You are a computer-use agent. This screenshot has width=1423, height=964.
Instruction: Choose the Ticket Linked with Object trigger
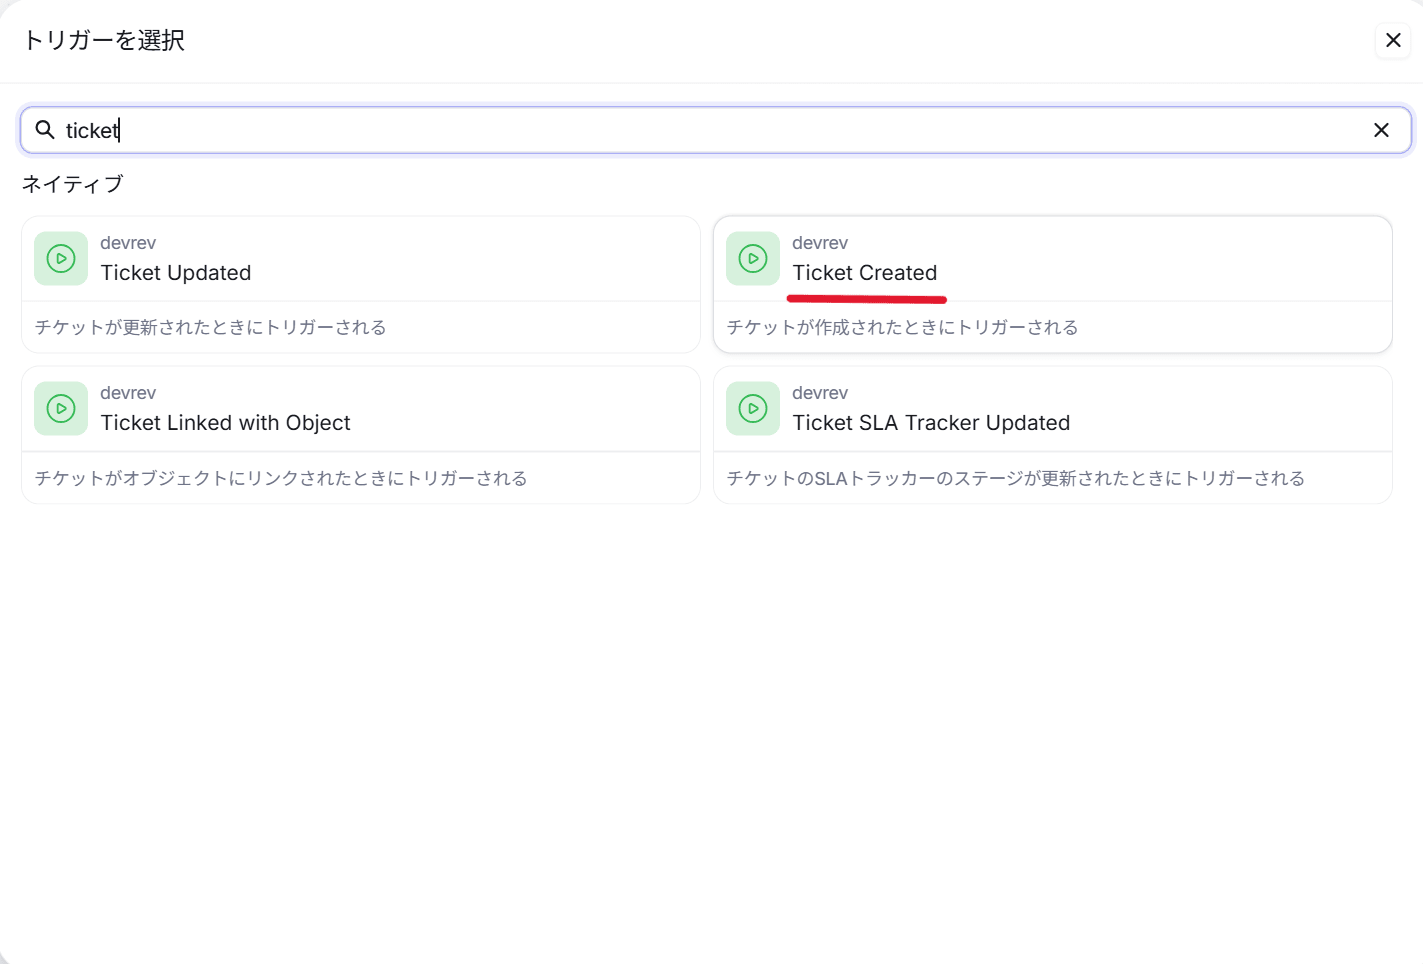pyautogui.click(x=360, y=433)
